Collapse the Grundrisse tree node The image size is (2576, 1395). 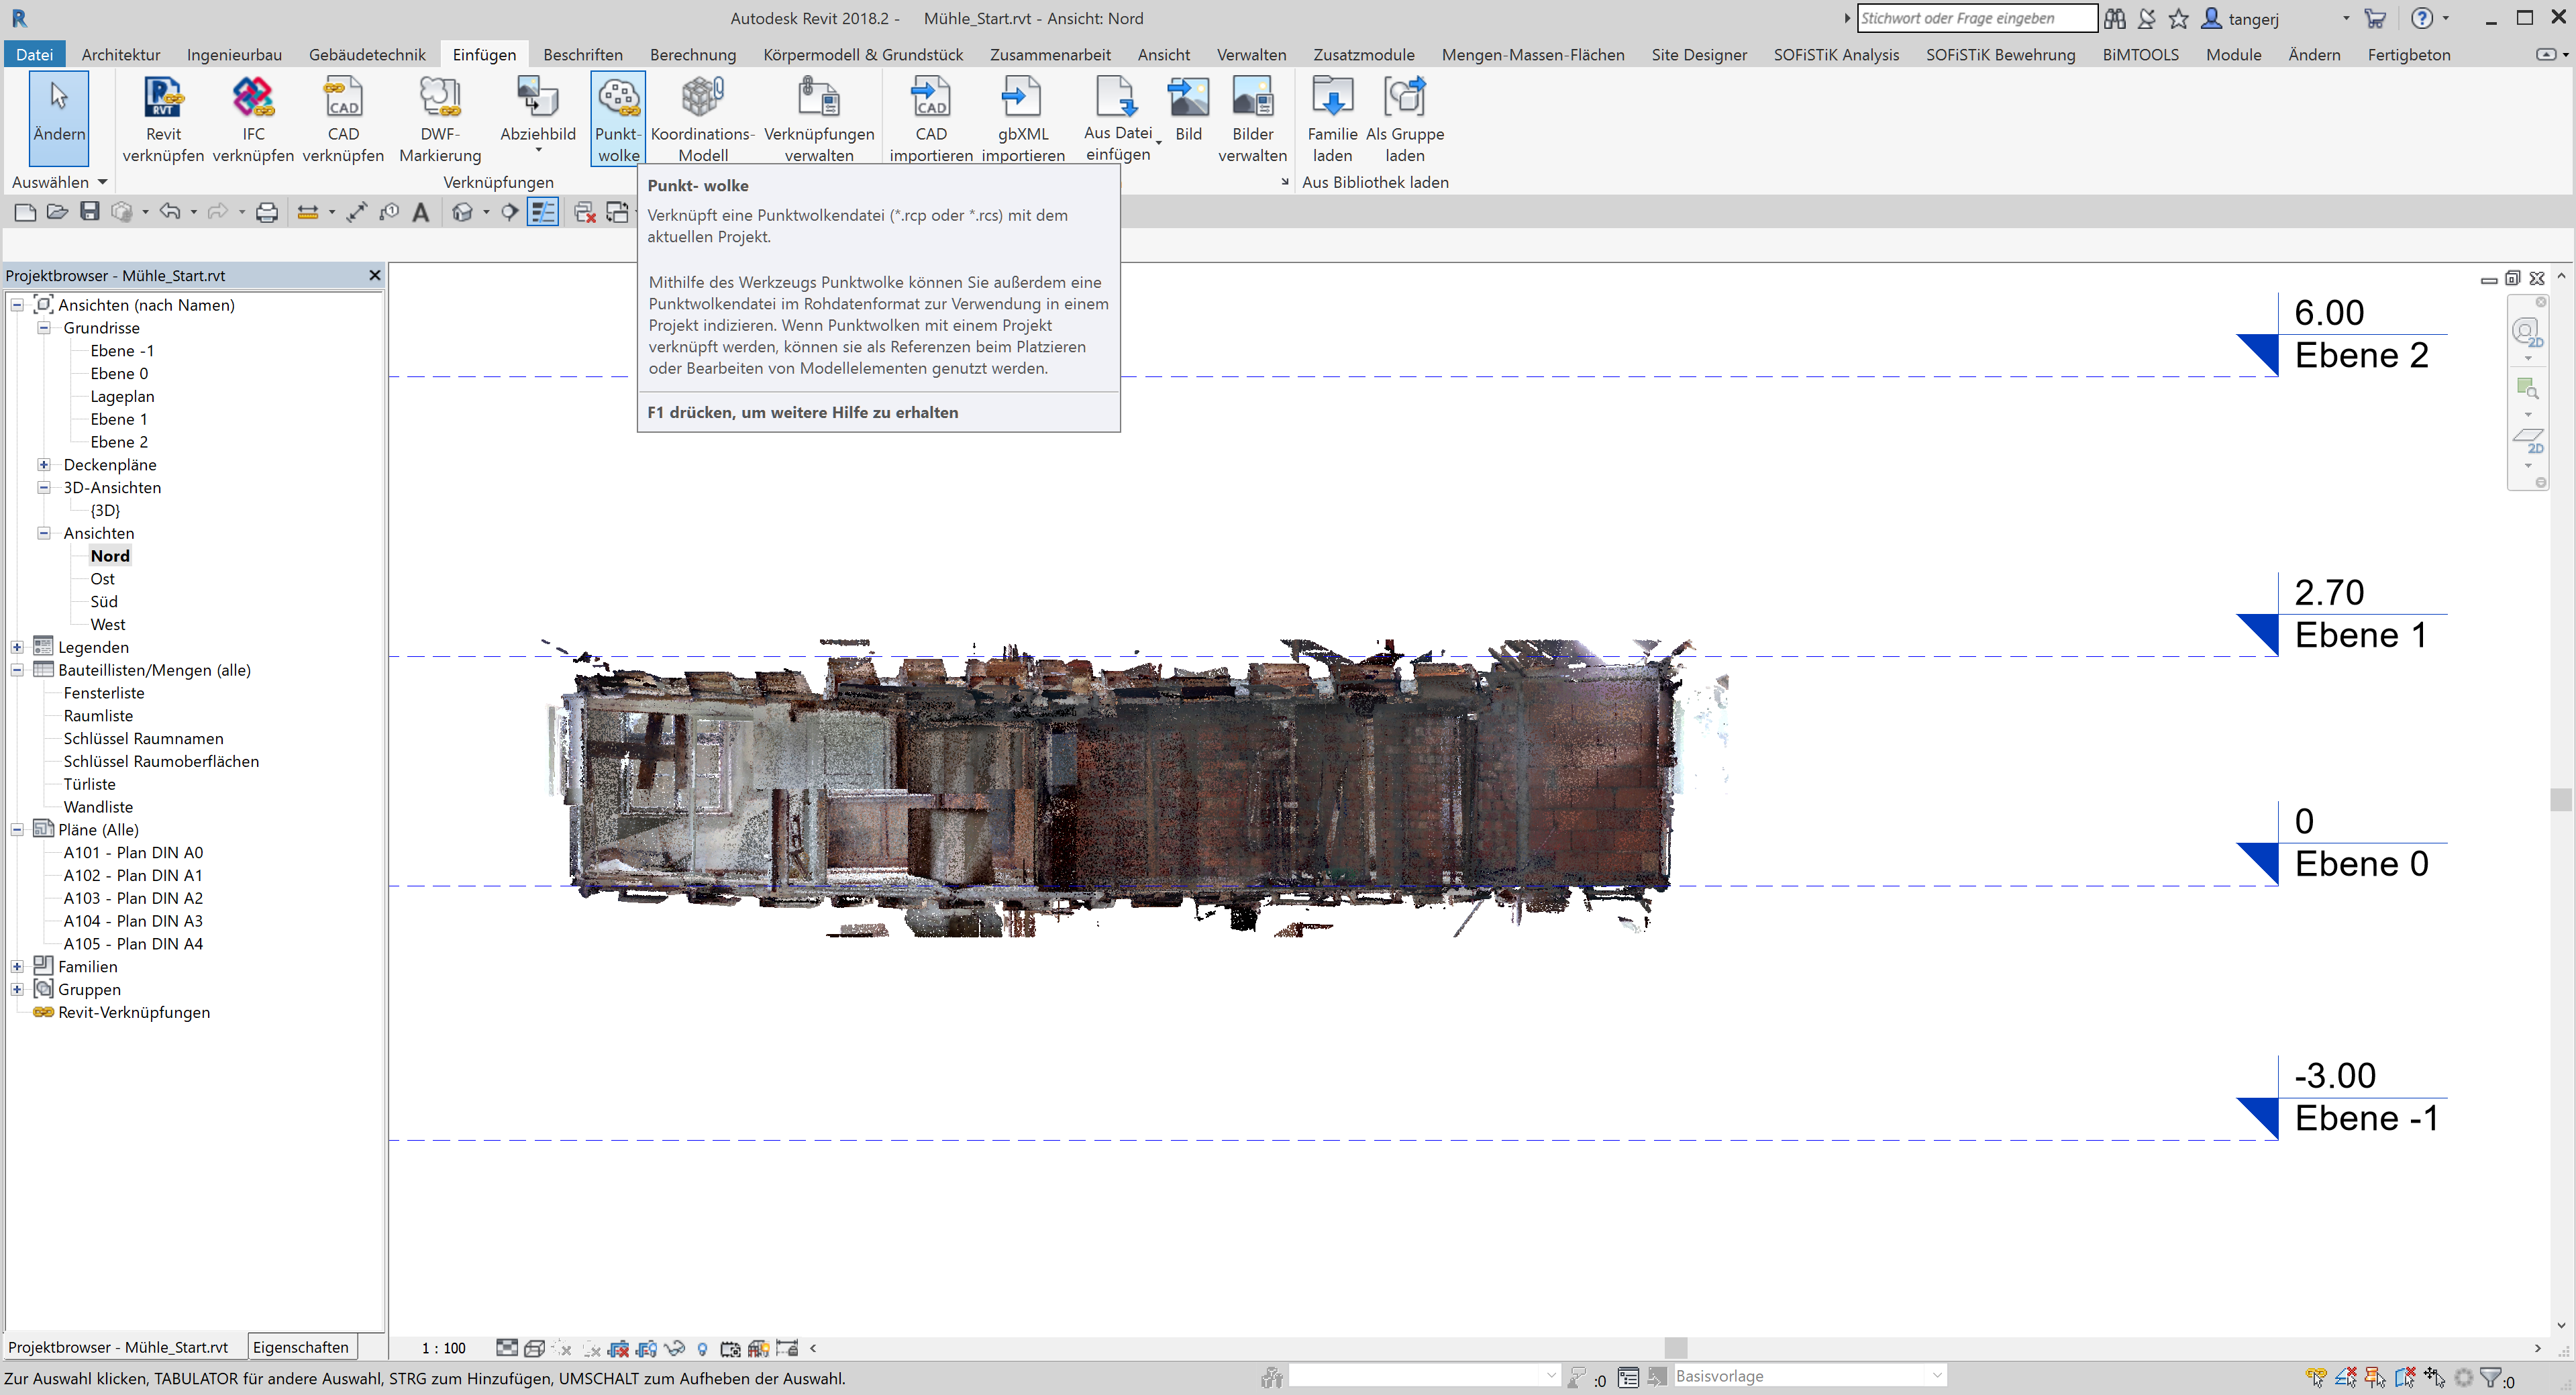pos(44,328)
